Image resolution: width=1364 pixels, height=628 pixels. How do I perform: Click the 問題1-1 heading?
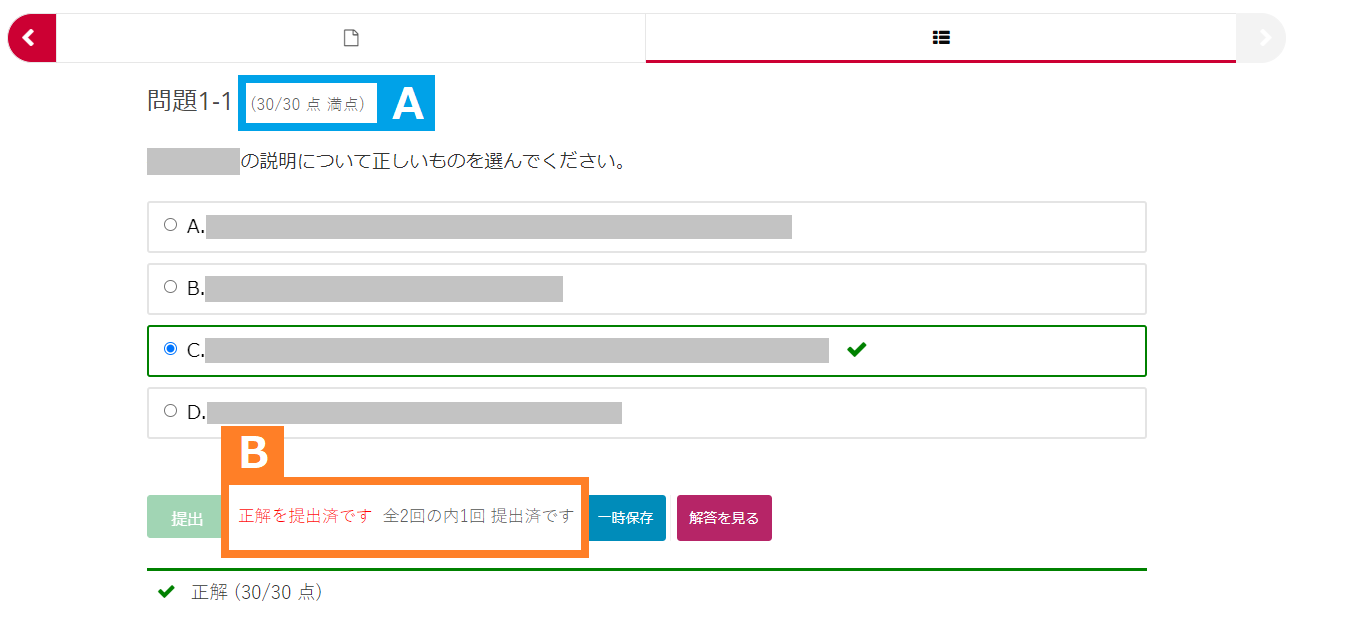point(189,101)
